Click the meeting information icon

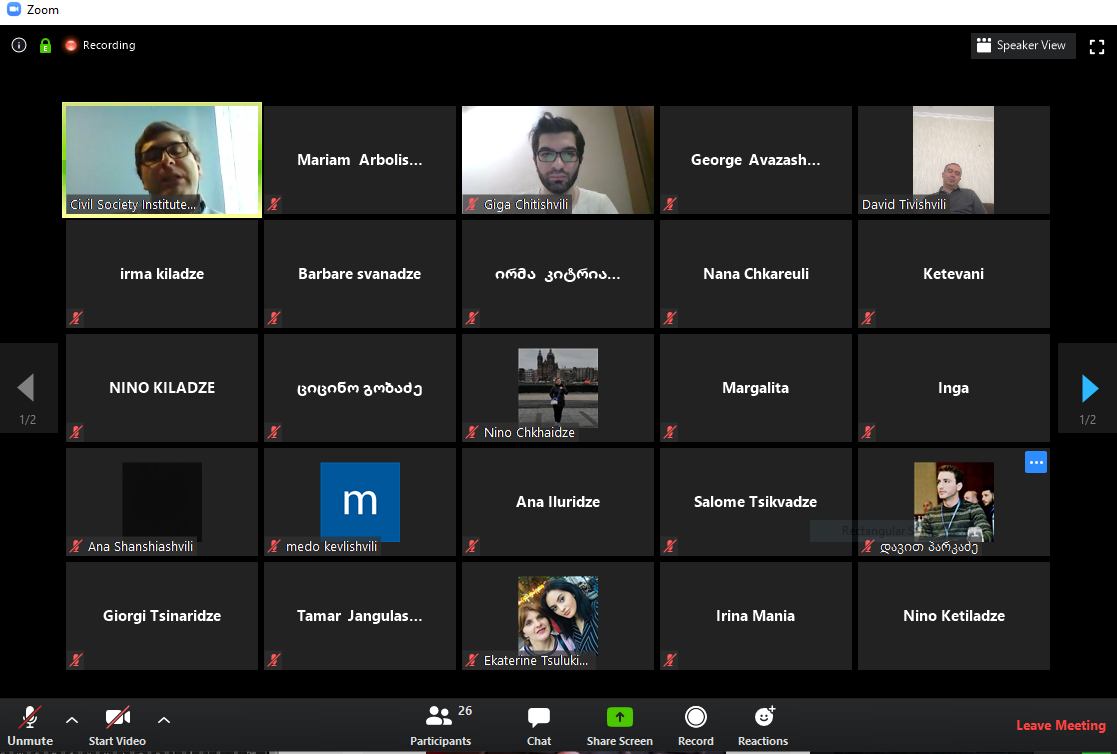(x=19, y=45)
